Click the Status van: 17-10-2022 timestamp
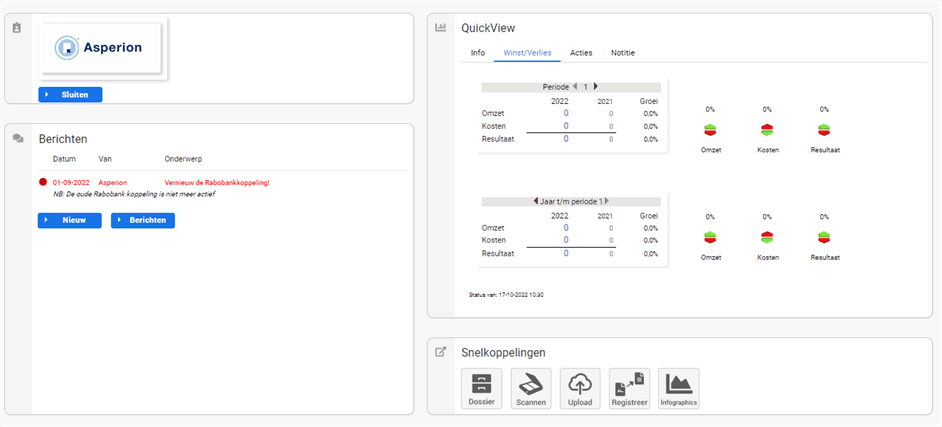942x427 pixels. tap(506, 295)
